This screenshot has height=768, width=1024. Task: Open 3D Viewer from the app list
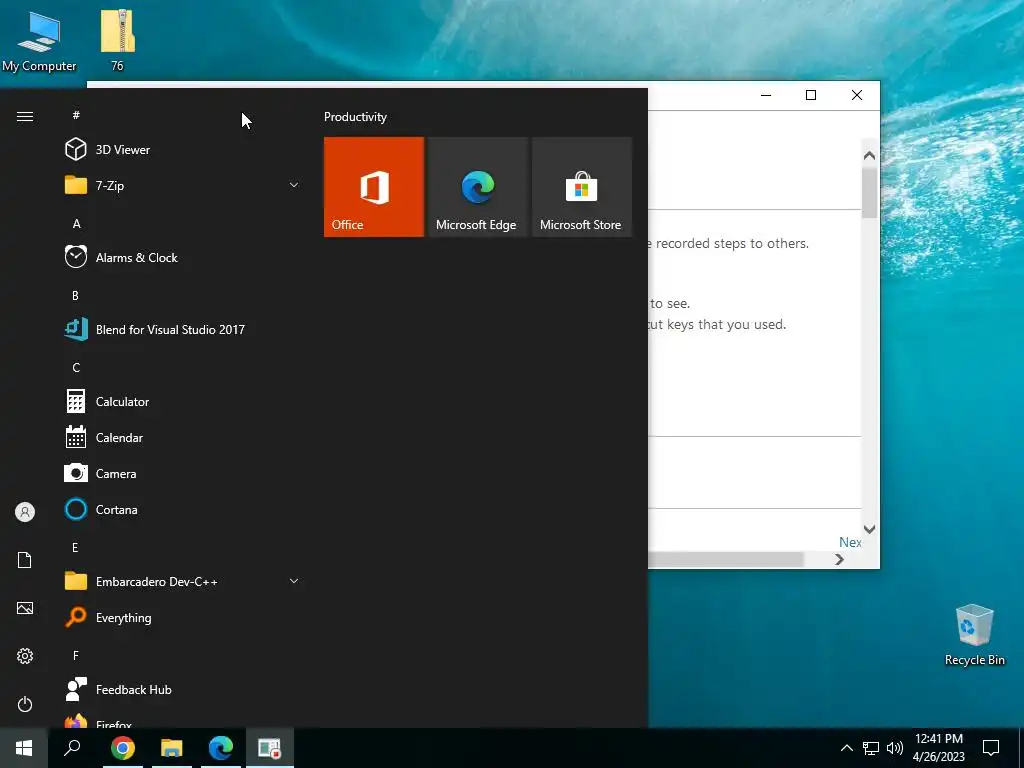(x=183, y=150)
